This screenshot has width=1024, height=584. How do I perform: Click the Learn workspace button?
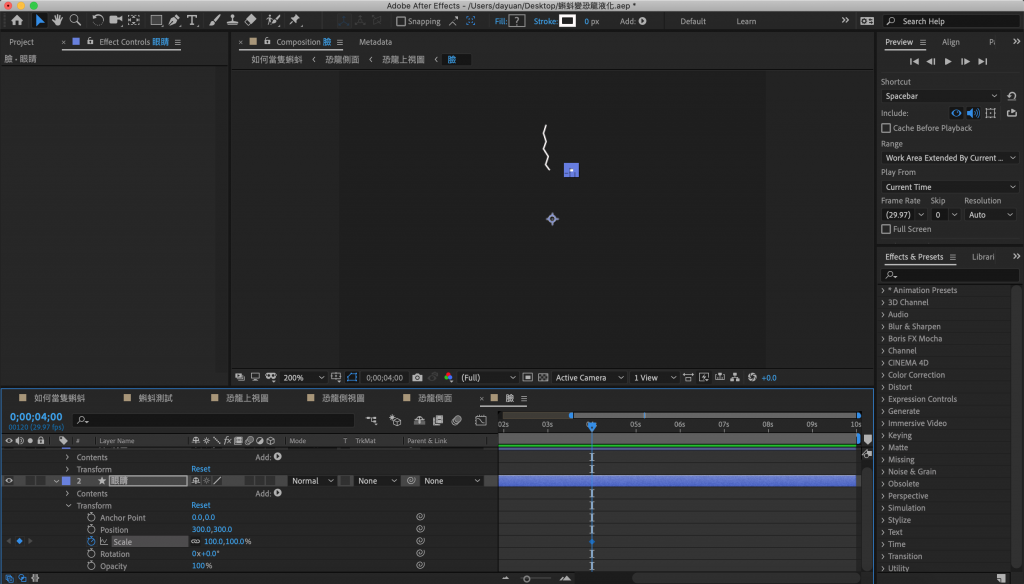746,21
